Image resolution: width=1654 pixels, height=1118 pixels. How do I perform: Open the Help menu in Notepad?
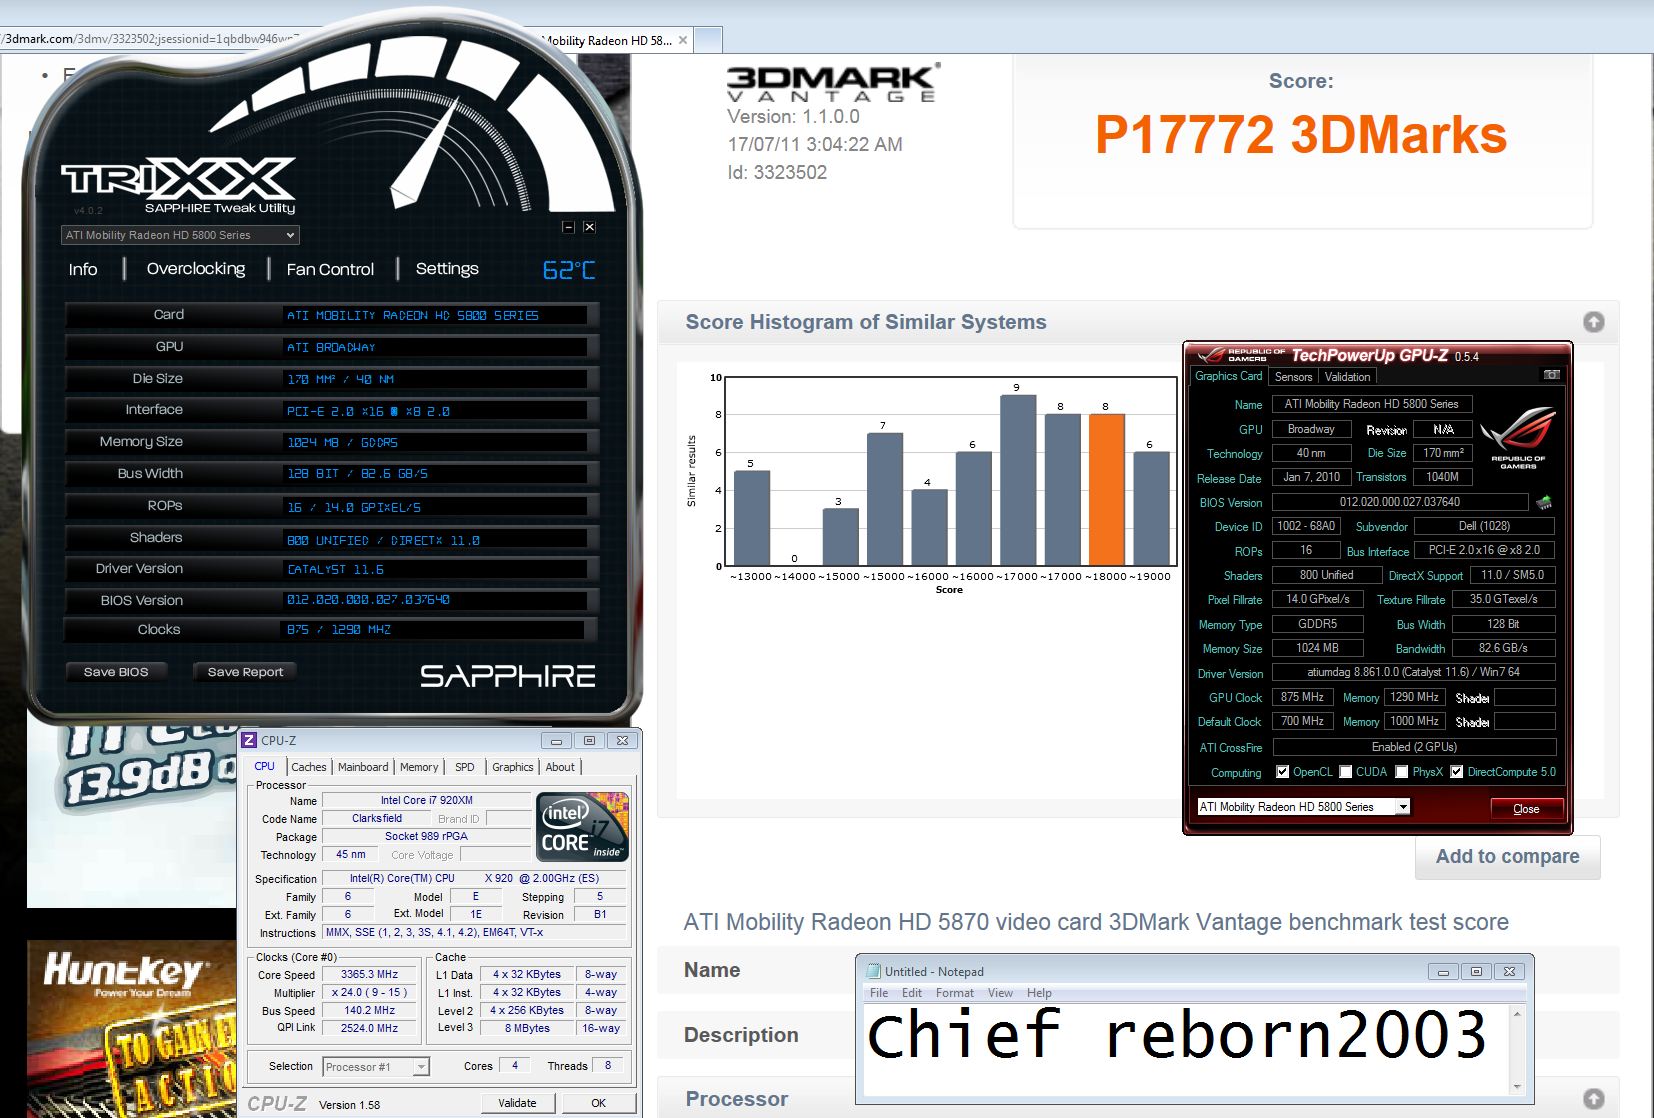click(x=1039, y=993)
